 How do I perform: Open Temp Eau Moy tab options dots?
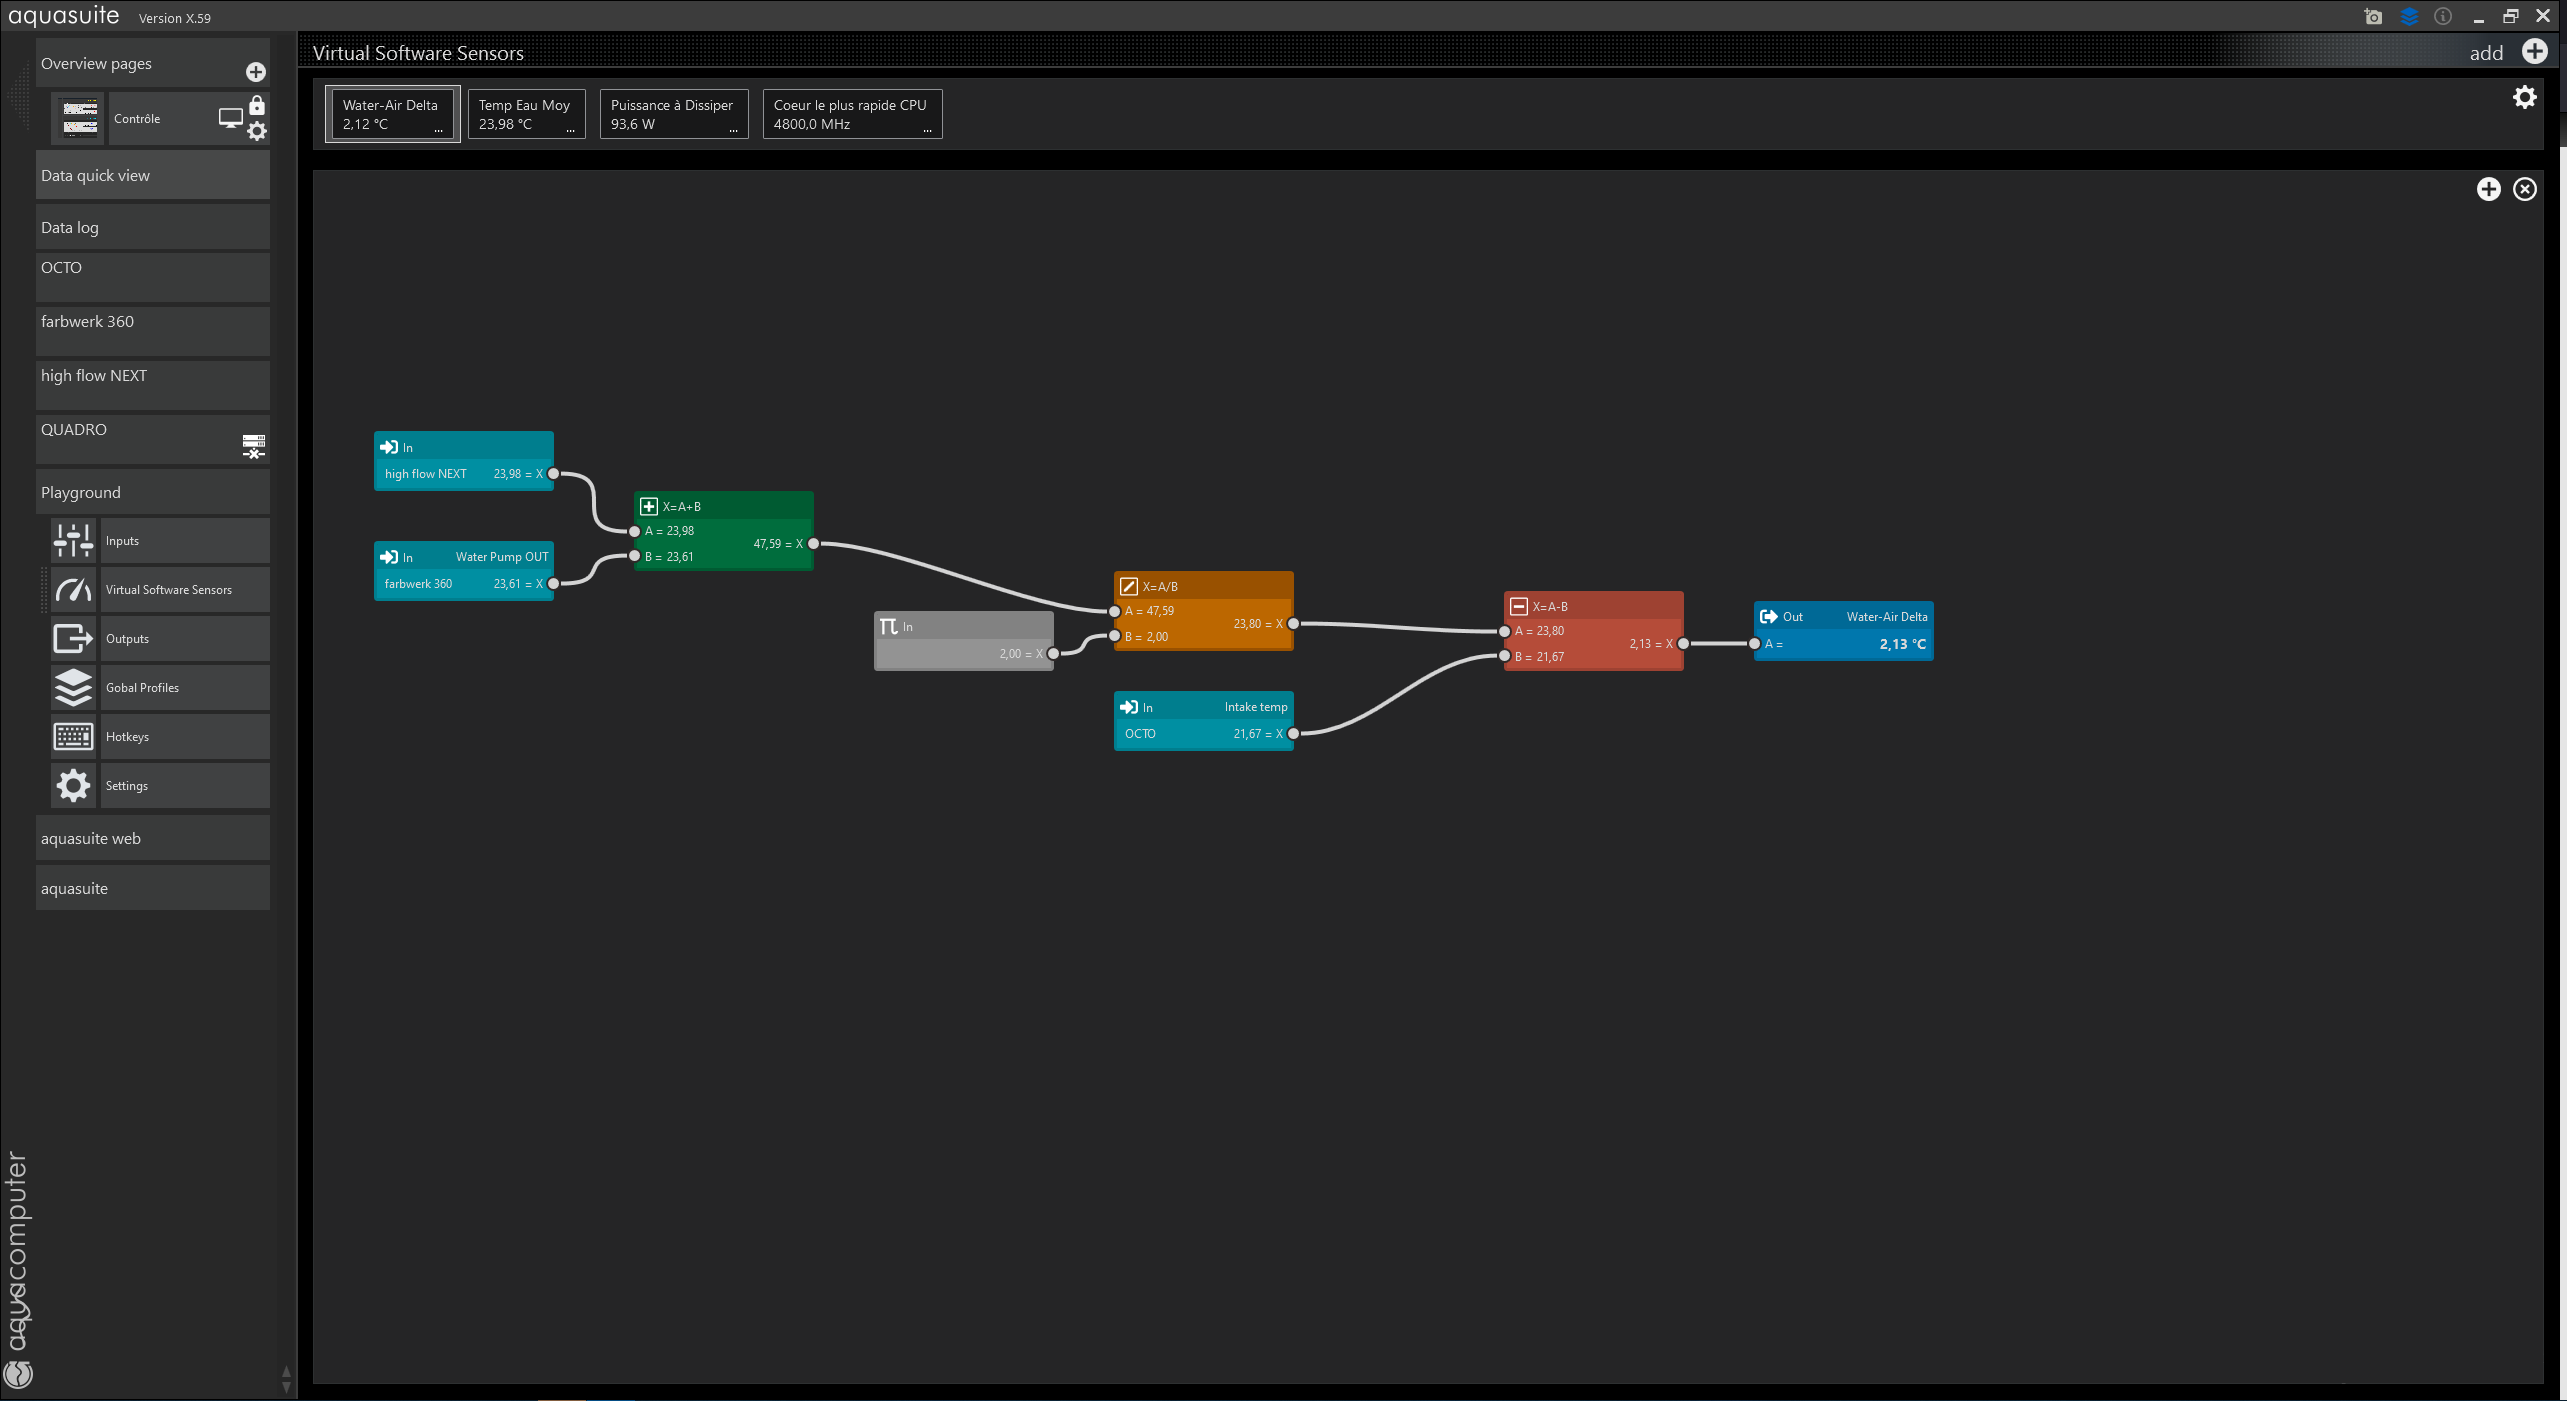(571, 130)
